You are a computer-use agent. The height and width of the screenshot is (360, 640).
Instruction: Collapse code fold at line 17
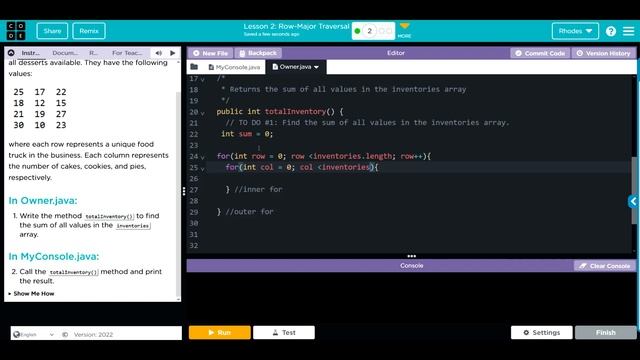tap(203, 79)
